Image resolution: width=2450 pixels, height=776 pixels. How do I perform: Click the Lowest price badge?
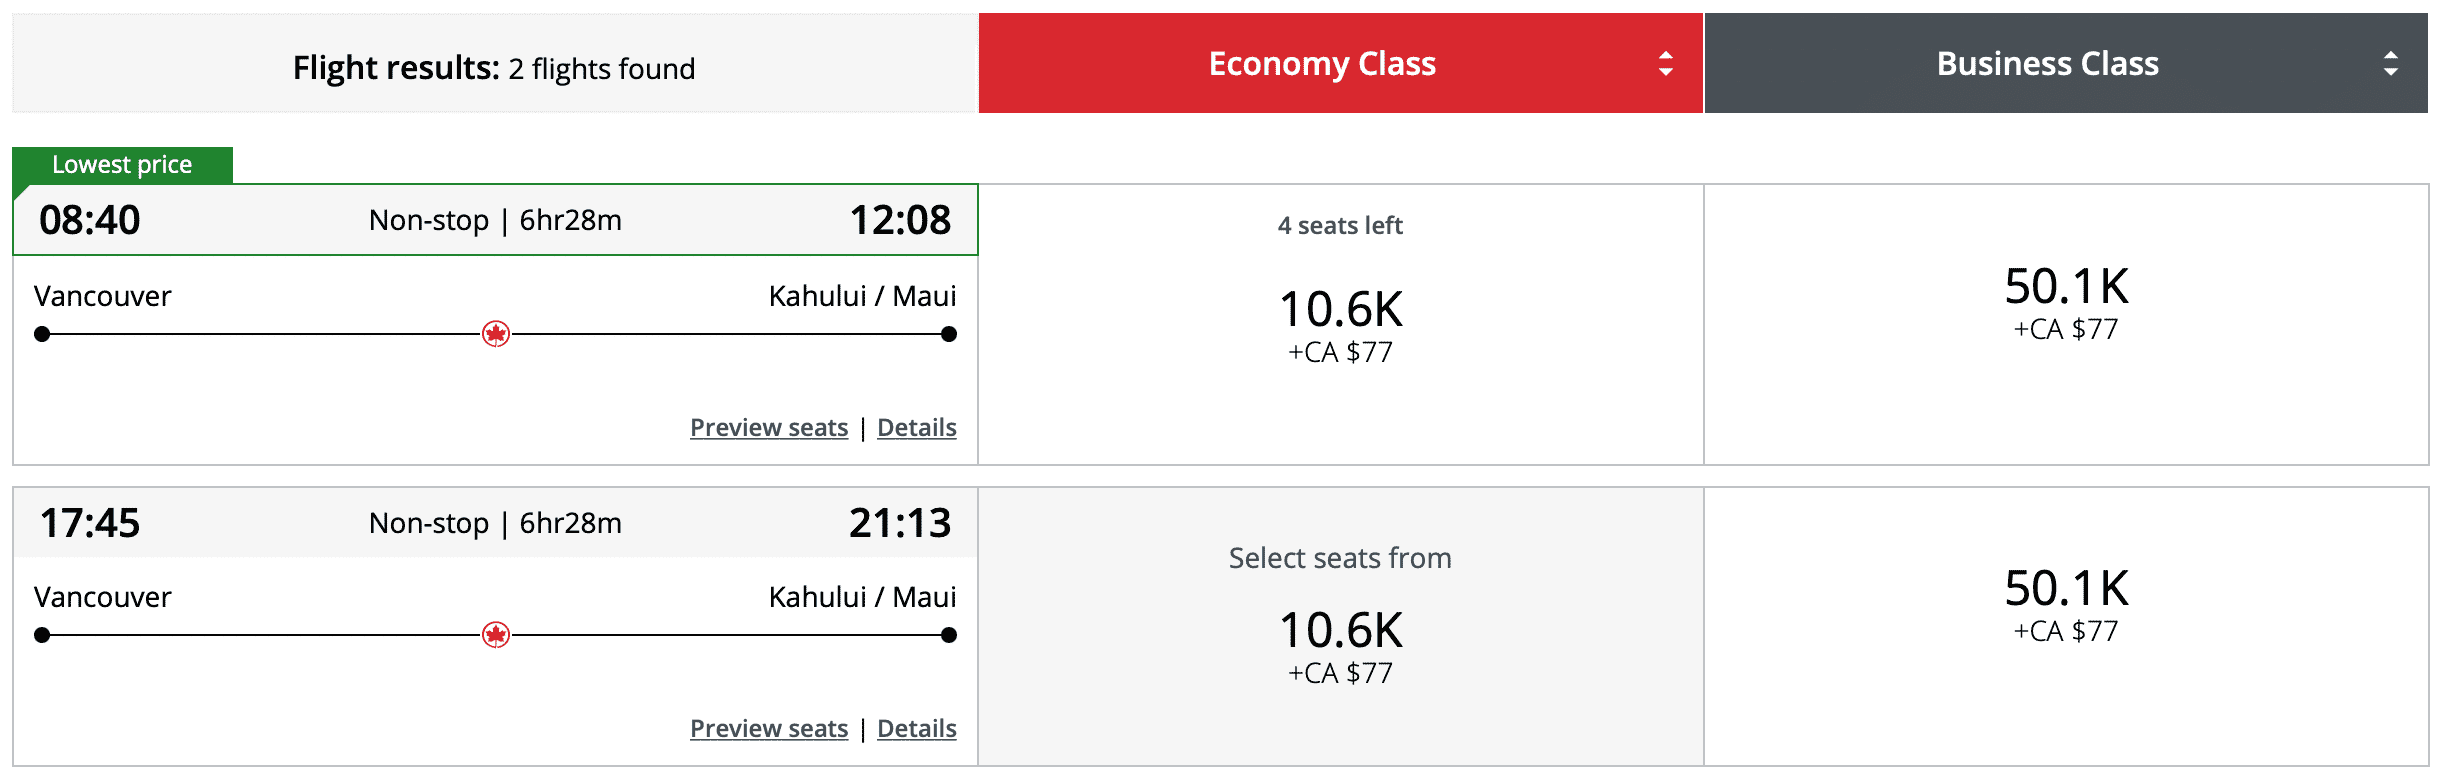click(122, 165)
